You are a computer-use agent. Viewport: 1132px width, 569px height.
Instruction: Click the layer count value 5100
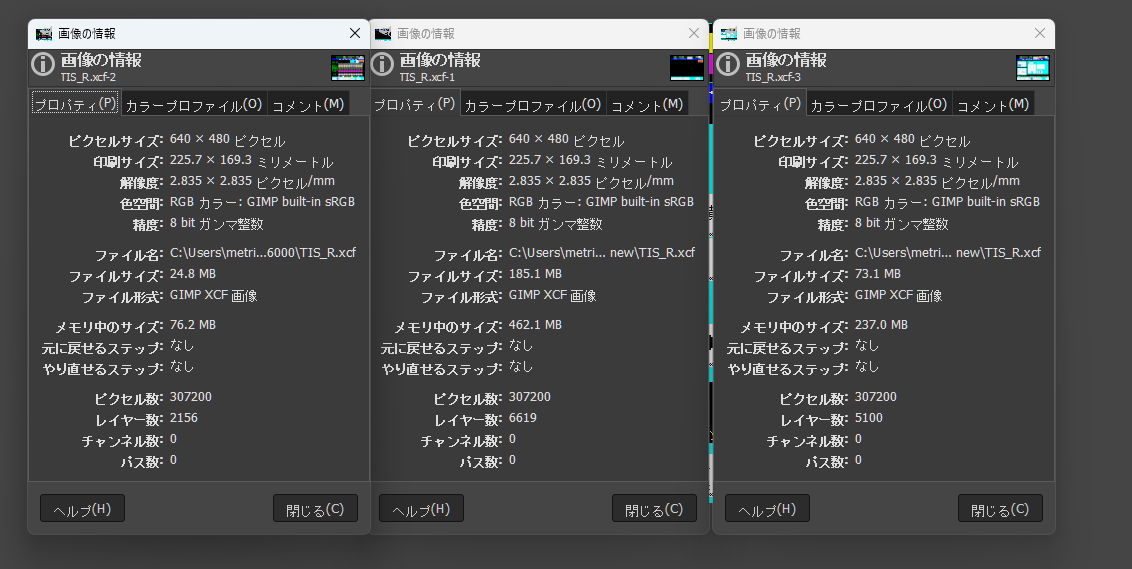click(868, 418)
